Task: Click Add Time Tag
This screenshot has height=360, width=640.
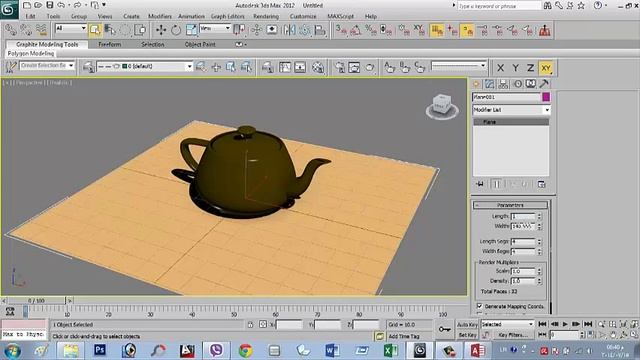Action: (404, 336)
